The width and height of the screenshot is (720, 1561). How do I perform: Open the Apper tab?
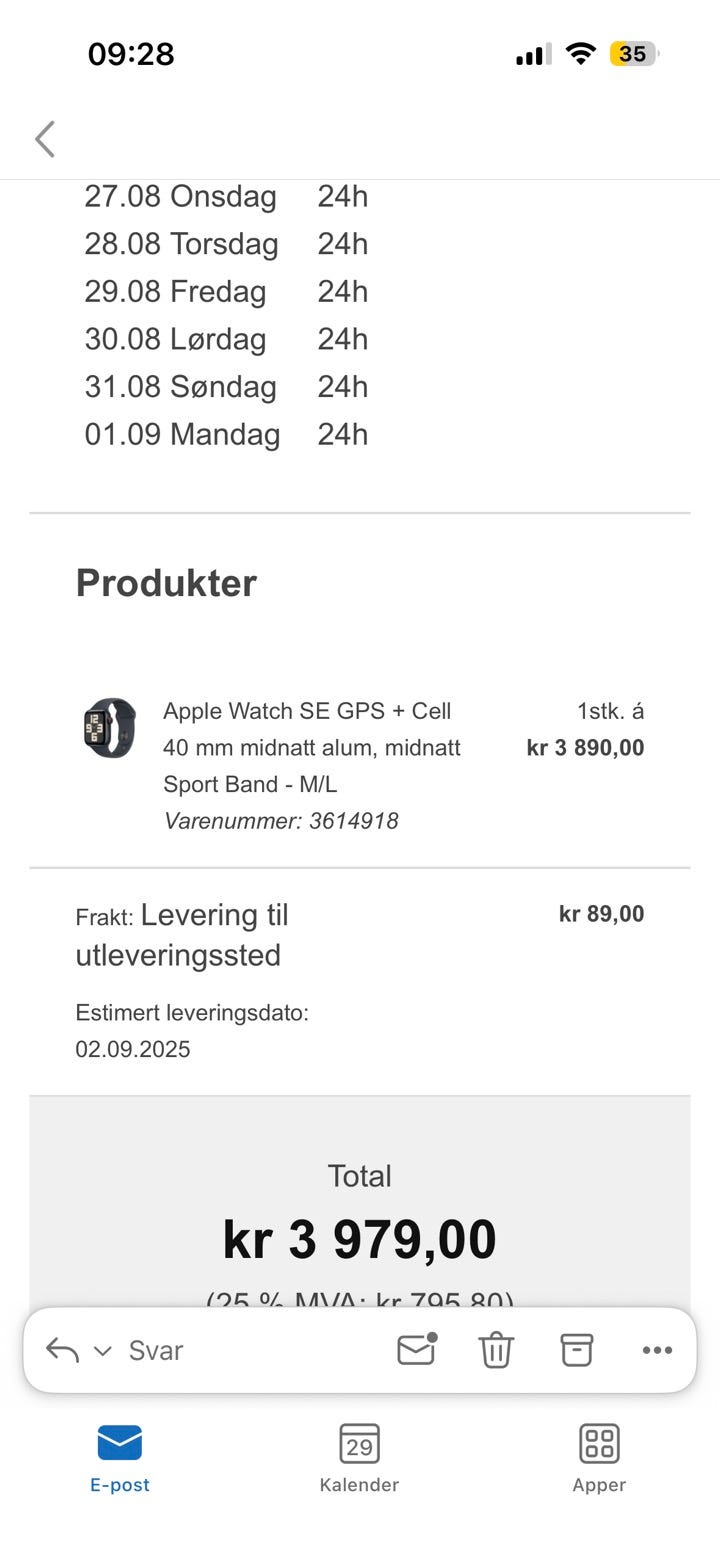599,1457
